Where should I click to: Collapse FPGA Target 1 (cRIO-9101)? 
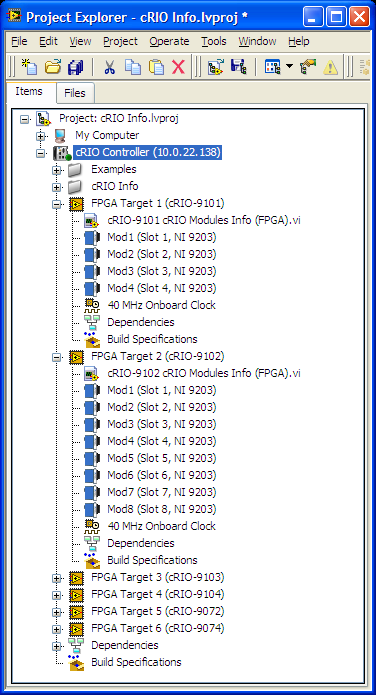point(56,204)
